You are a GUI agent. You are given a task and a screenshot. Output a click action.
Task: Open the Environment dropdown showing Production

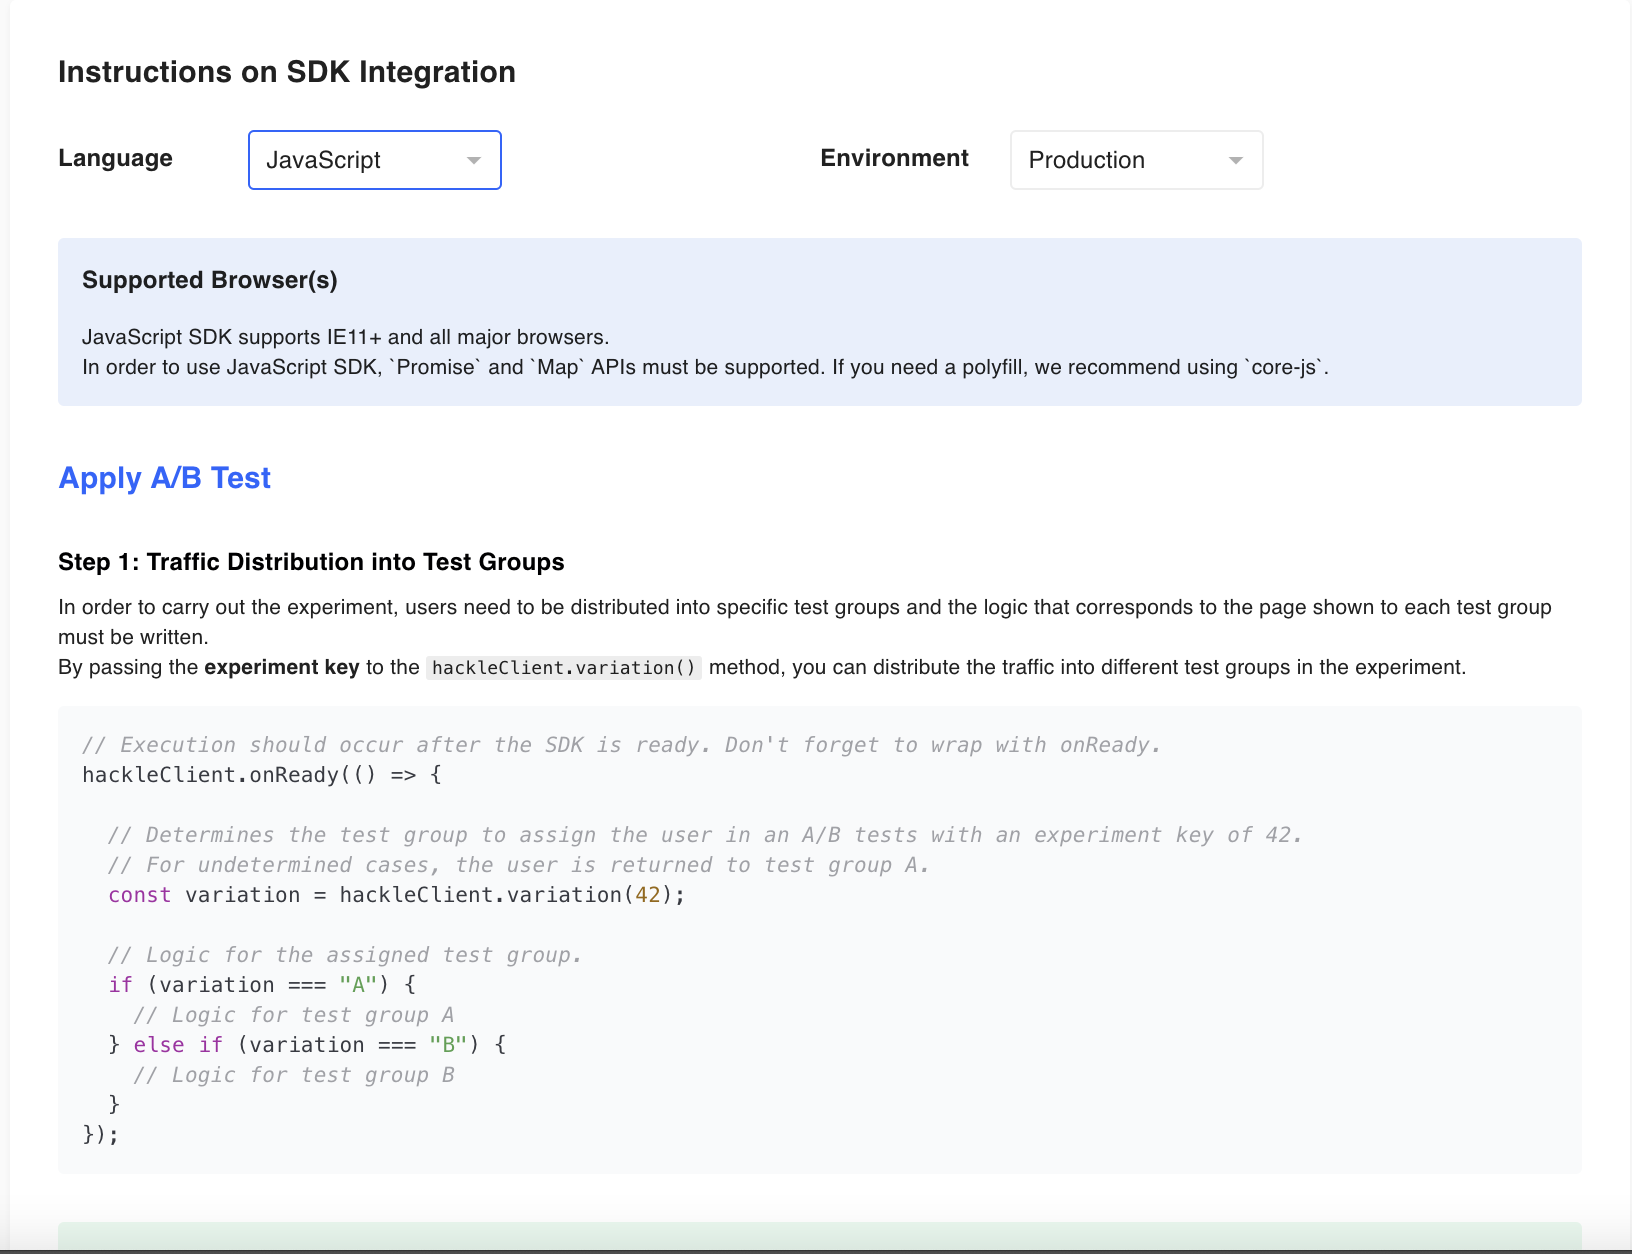click(1137, 160)
